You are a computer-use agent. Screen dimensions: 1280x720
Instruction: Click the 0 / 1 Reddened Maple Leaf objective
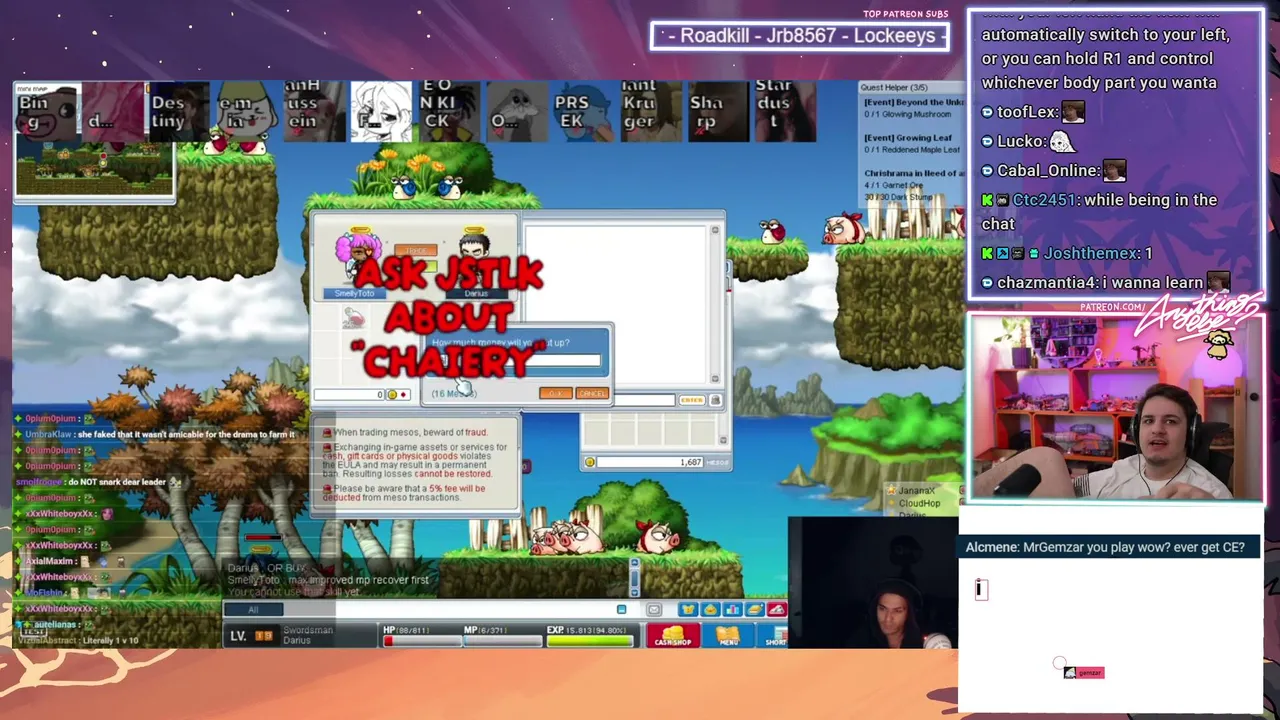(913, 150)
